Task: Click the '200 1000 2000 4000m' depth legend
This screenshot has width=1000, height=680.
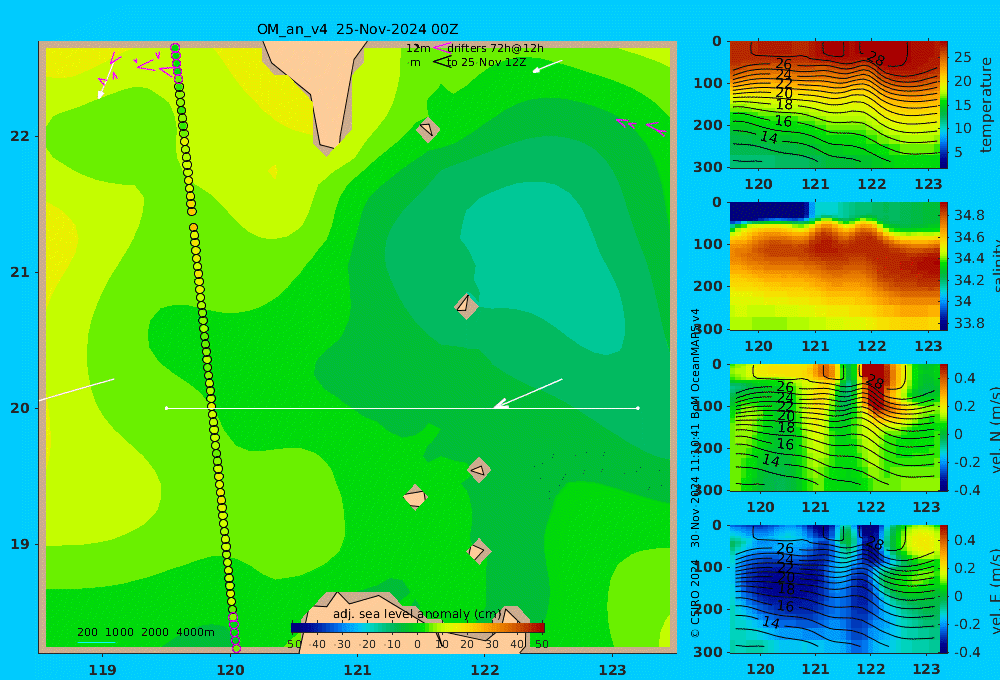Action: pos(146,632)
